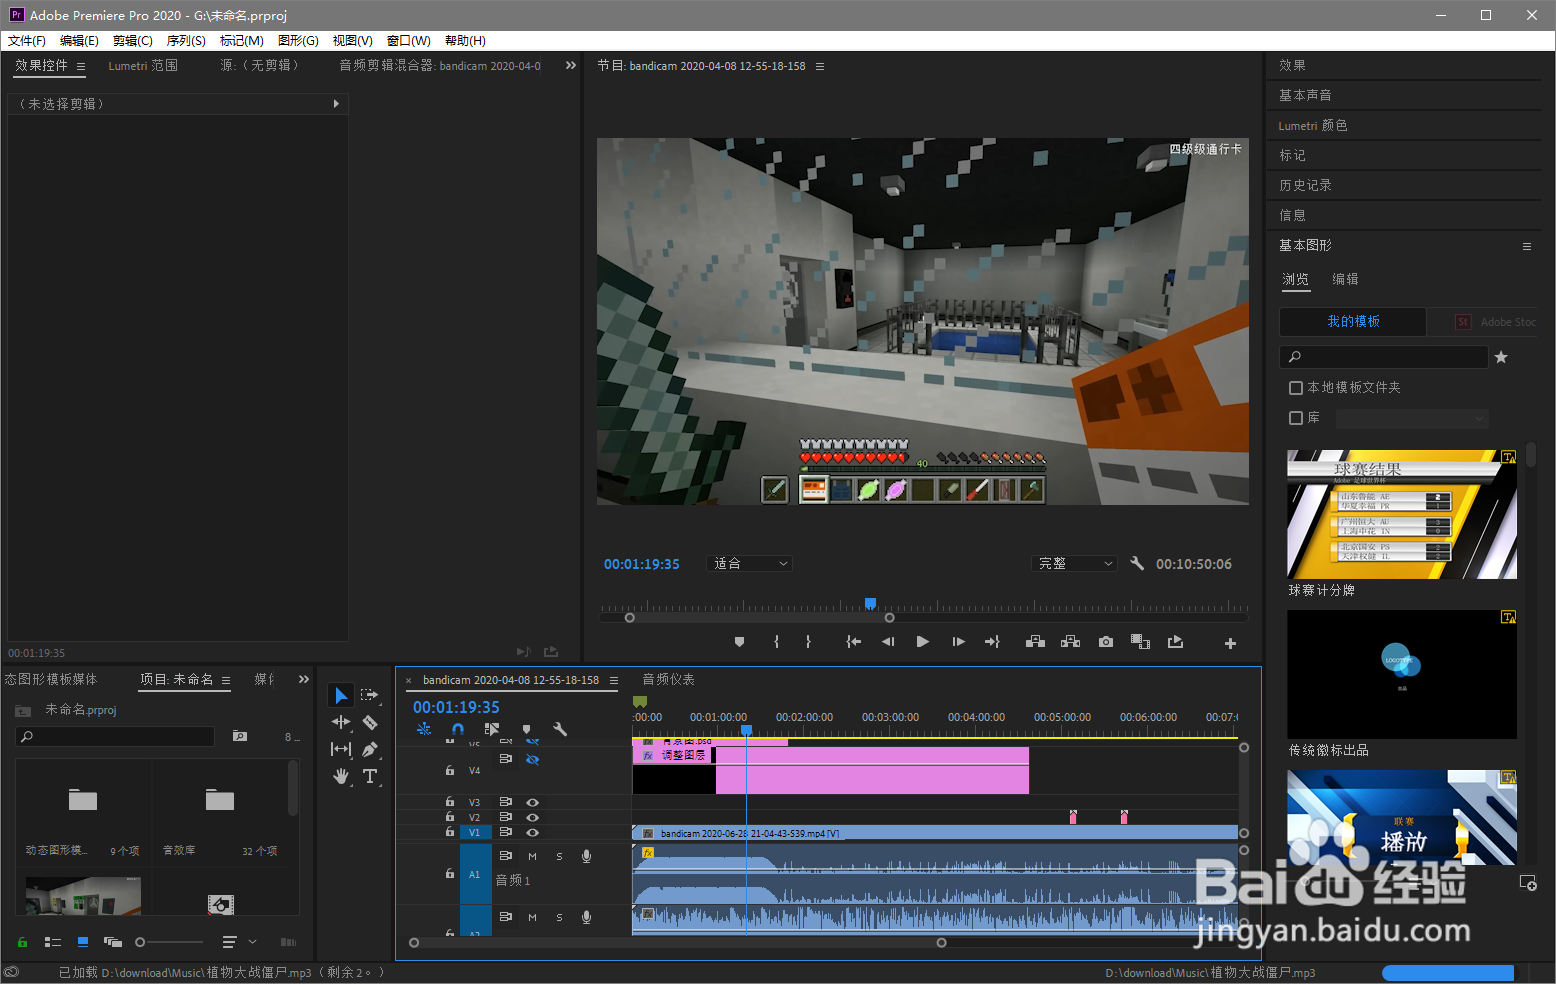Select the Type tool
Image resolution: width=1556 pixels, height=984 pixels.
[x=370, y=776]
